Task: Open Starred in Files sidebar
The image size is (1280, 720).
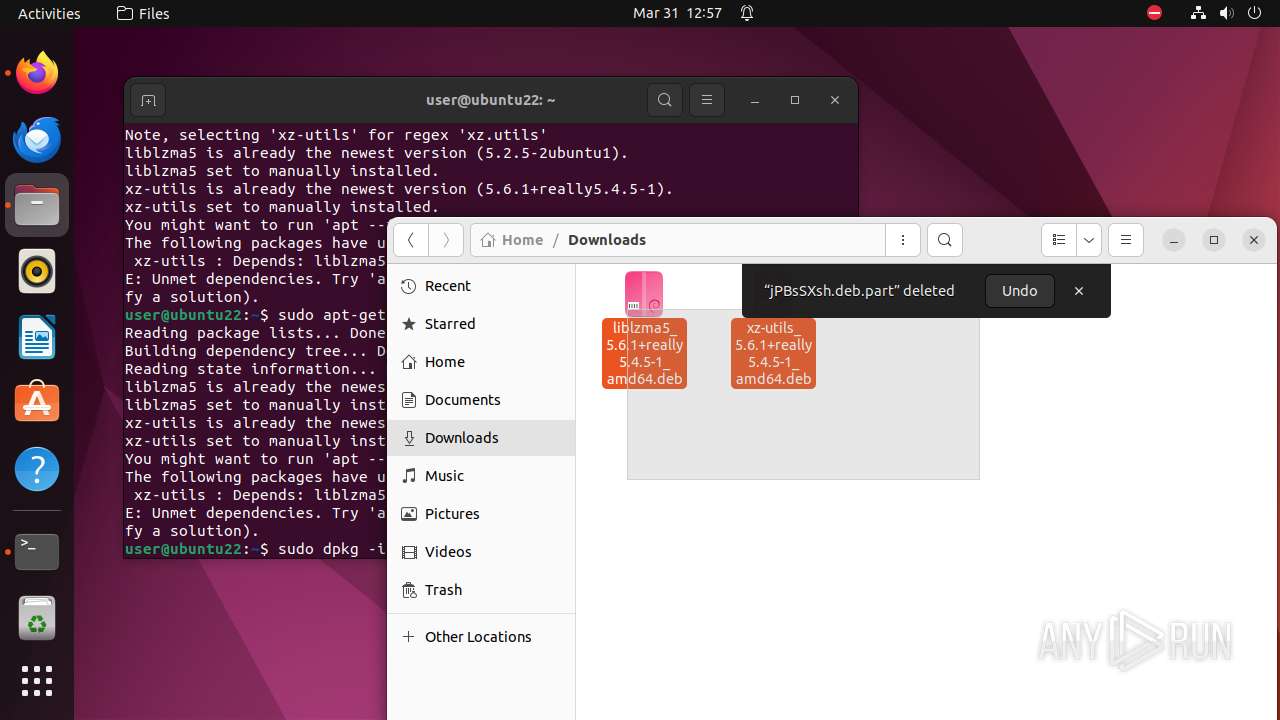Action: click(x=481, y=324)
